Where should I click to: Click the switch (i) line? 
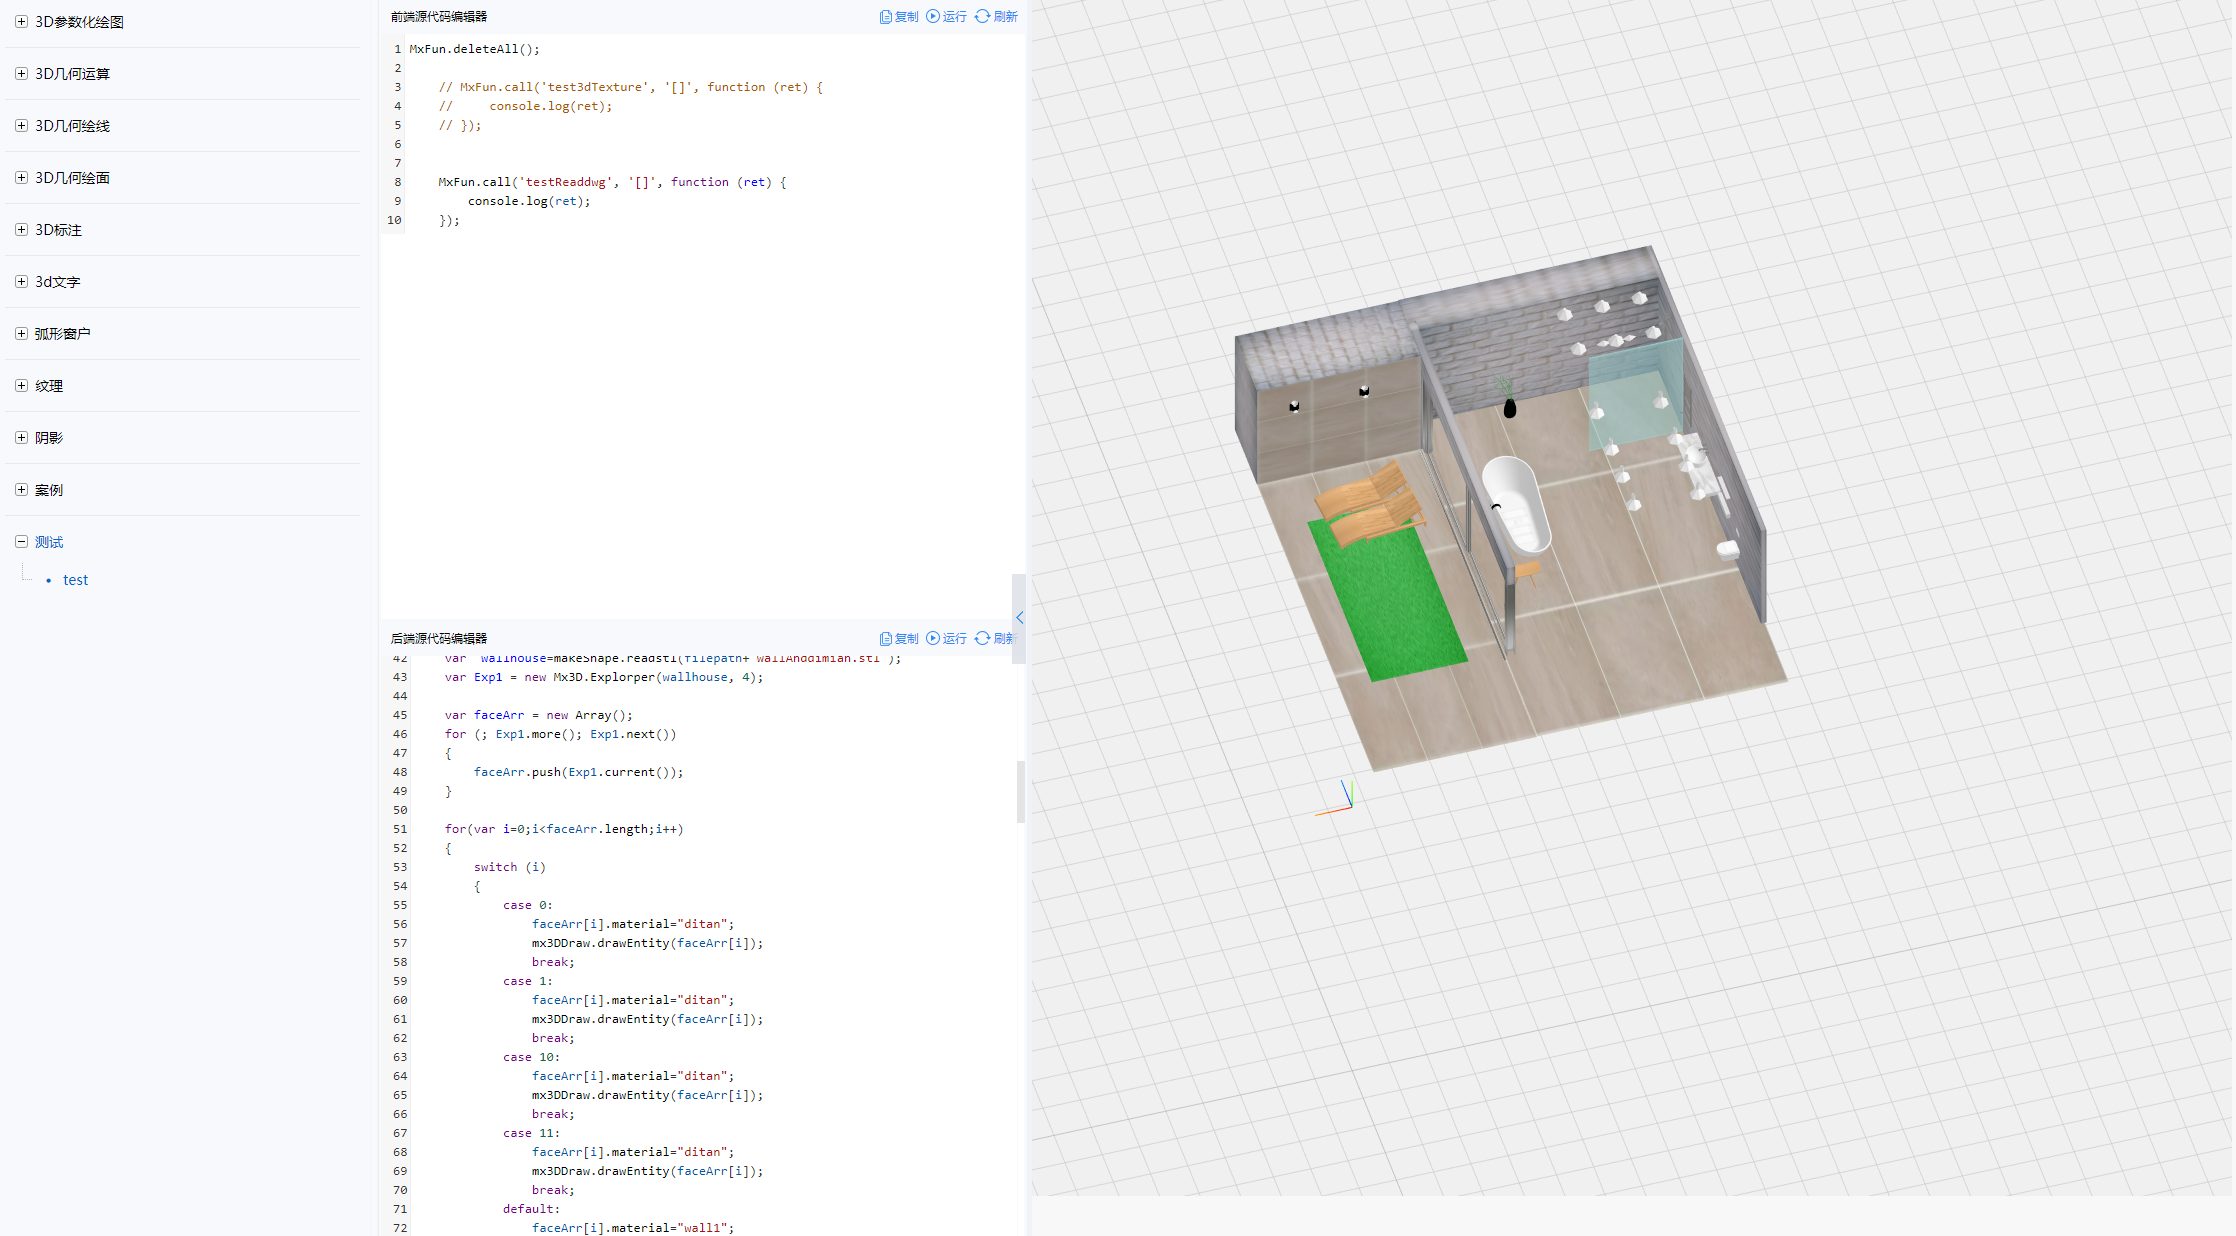(x=510, y=867)
